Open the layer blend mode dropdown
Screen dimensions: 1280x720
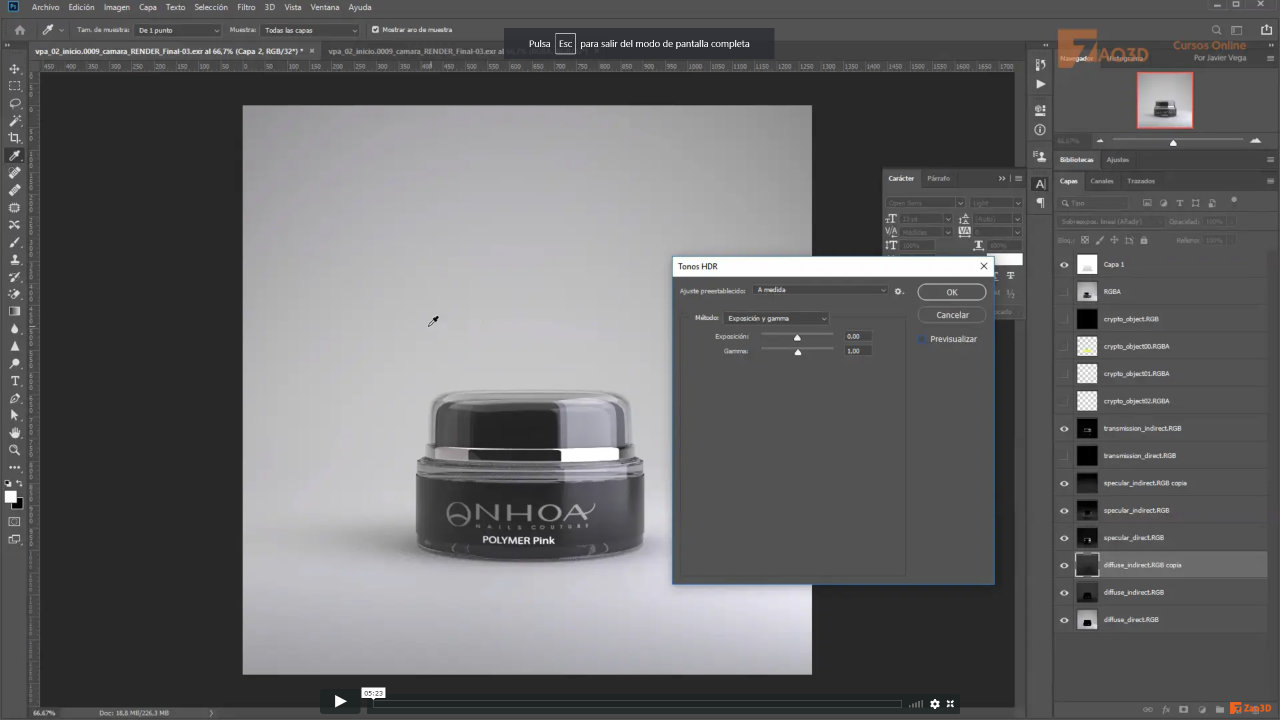tap(1111, 221)
